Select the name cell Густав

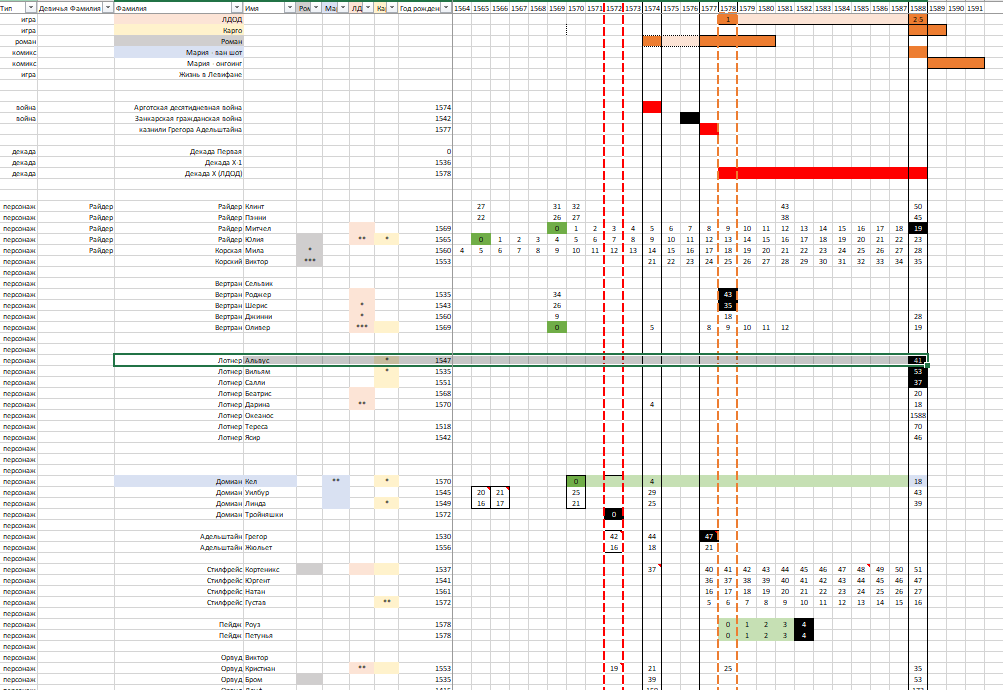coord(270,602)
